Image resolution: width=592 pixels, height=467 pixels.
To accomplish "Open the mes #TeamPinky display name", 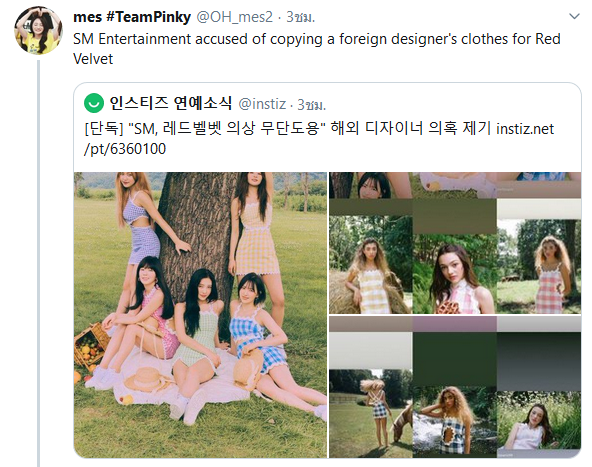I will 132,17.
